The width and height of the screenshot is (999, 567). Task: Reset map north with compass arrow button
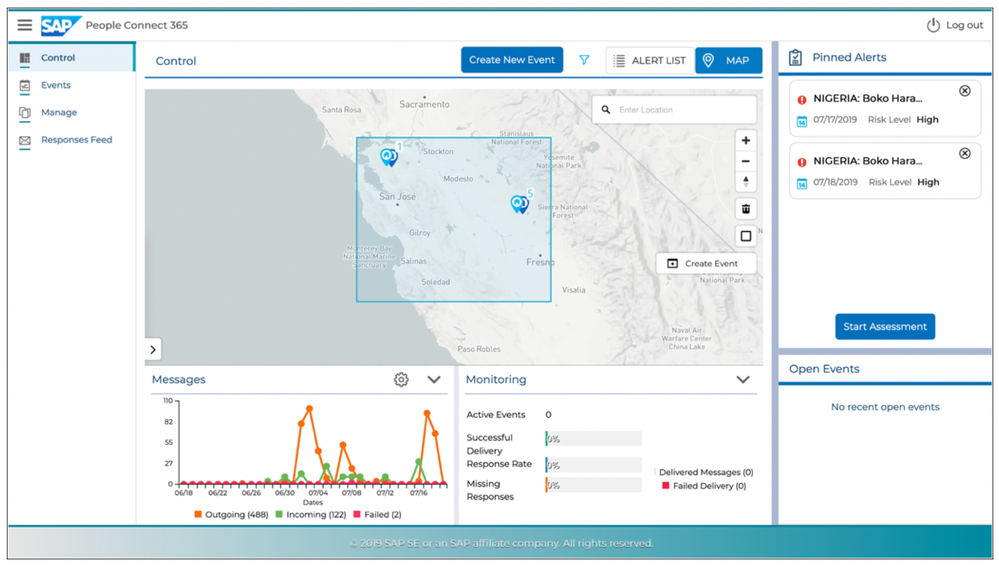pos(745,182)
